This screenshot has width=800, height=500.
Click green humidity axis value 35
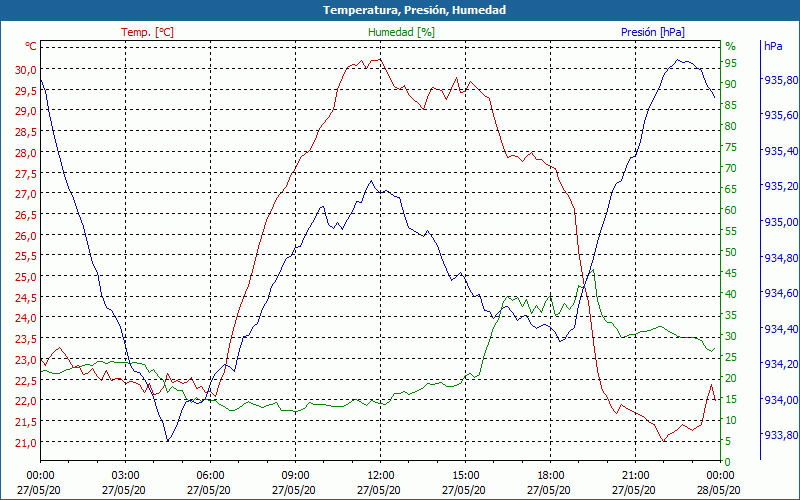[731, 315]
